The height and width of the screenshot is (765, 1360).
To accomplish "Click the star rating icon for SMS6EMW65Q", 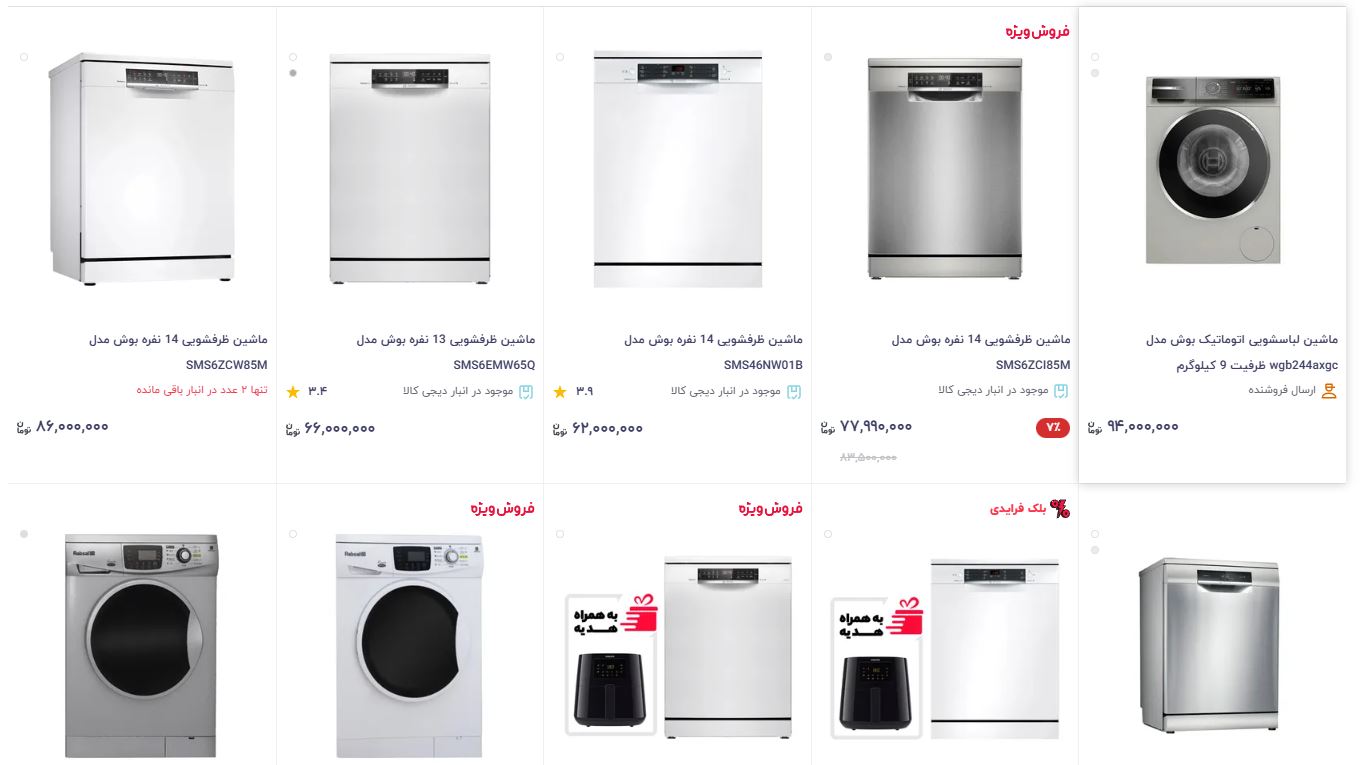I will click(x=293, y=392).
